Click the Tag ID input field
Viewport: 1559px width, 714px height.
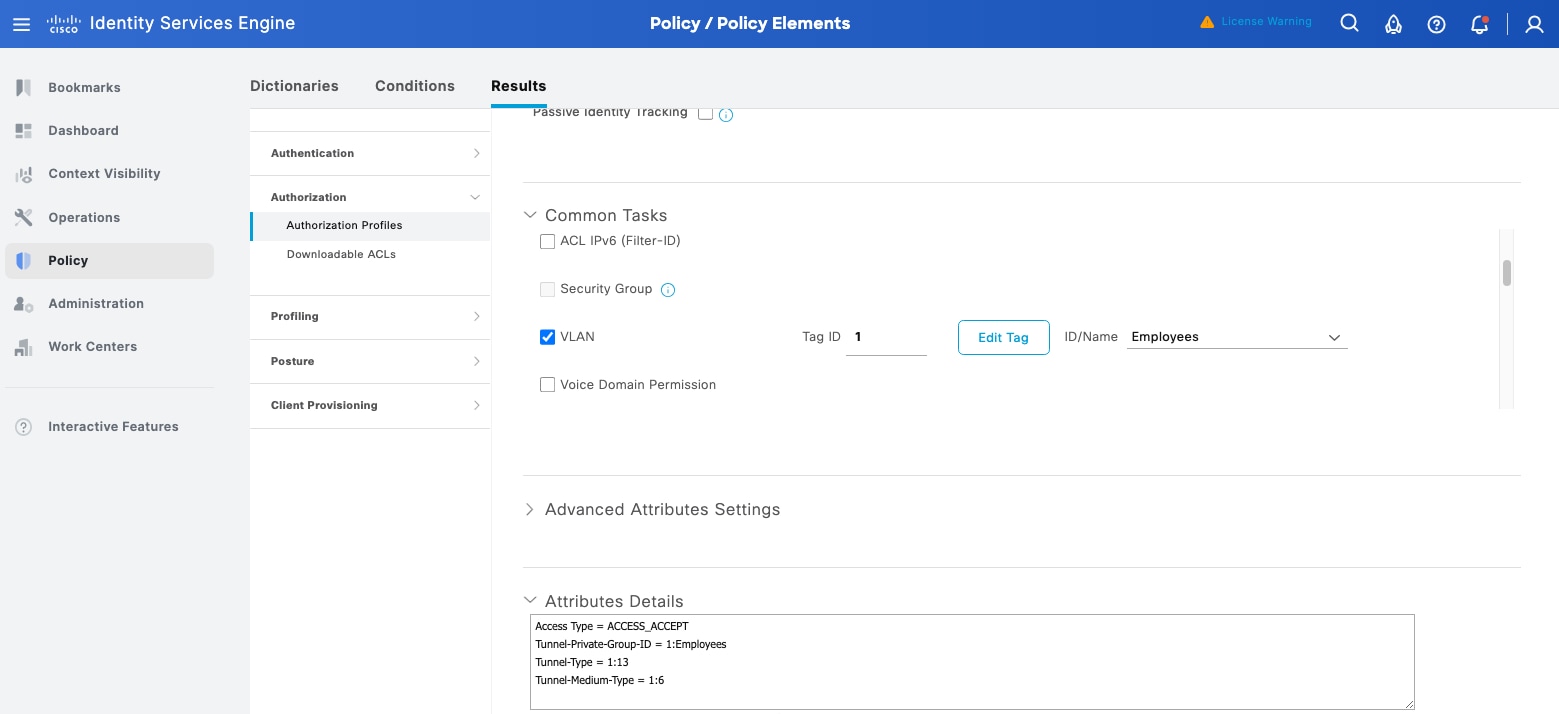[x=886, y=337]
